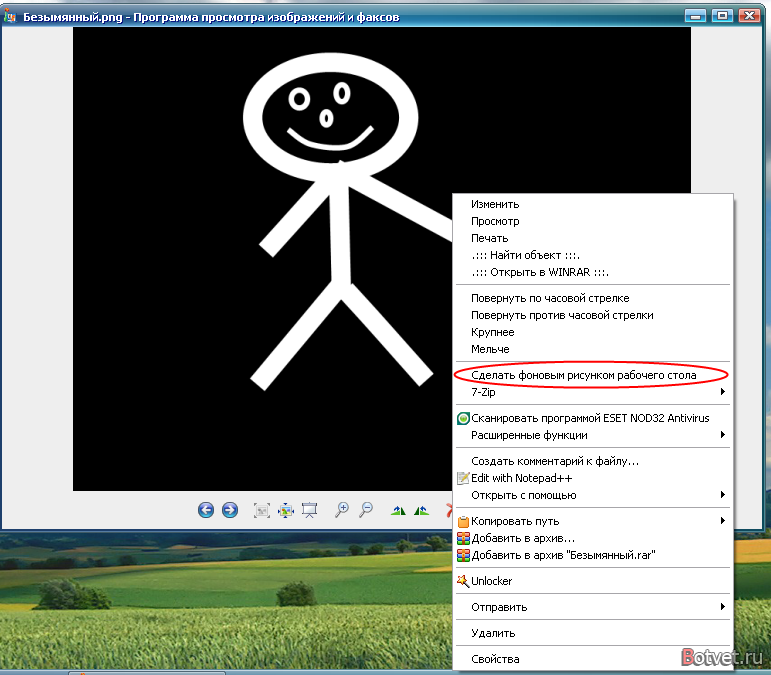The width and height of the screenshot is (771, 675).
Task: Zoom in with the plus magnifier icon
Action: click(341, 510)
